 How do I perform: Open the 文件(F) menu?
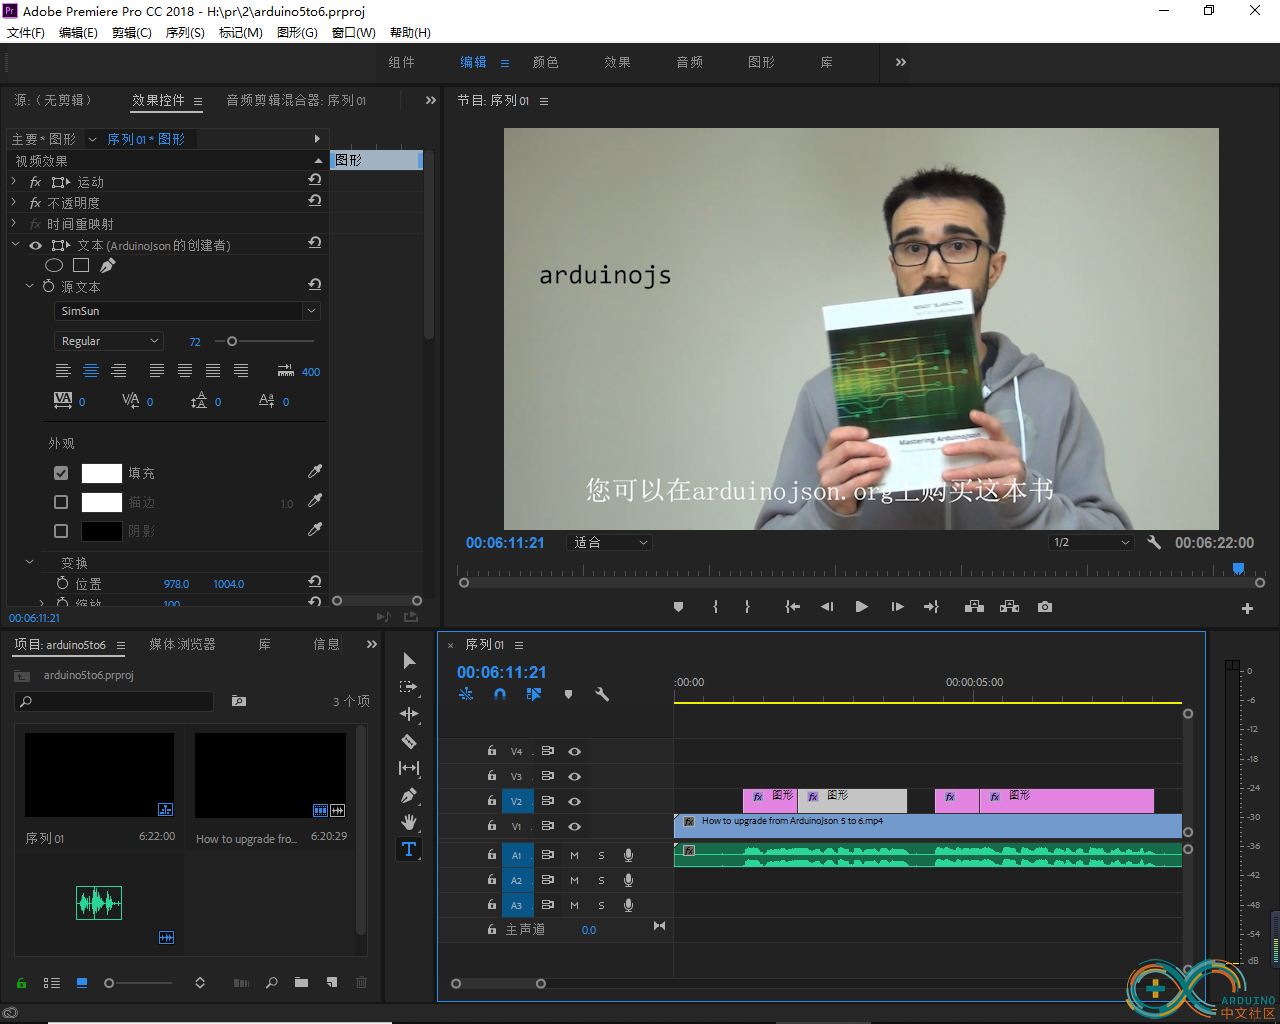[26, 33]
